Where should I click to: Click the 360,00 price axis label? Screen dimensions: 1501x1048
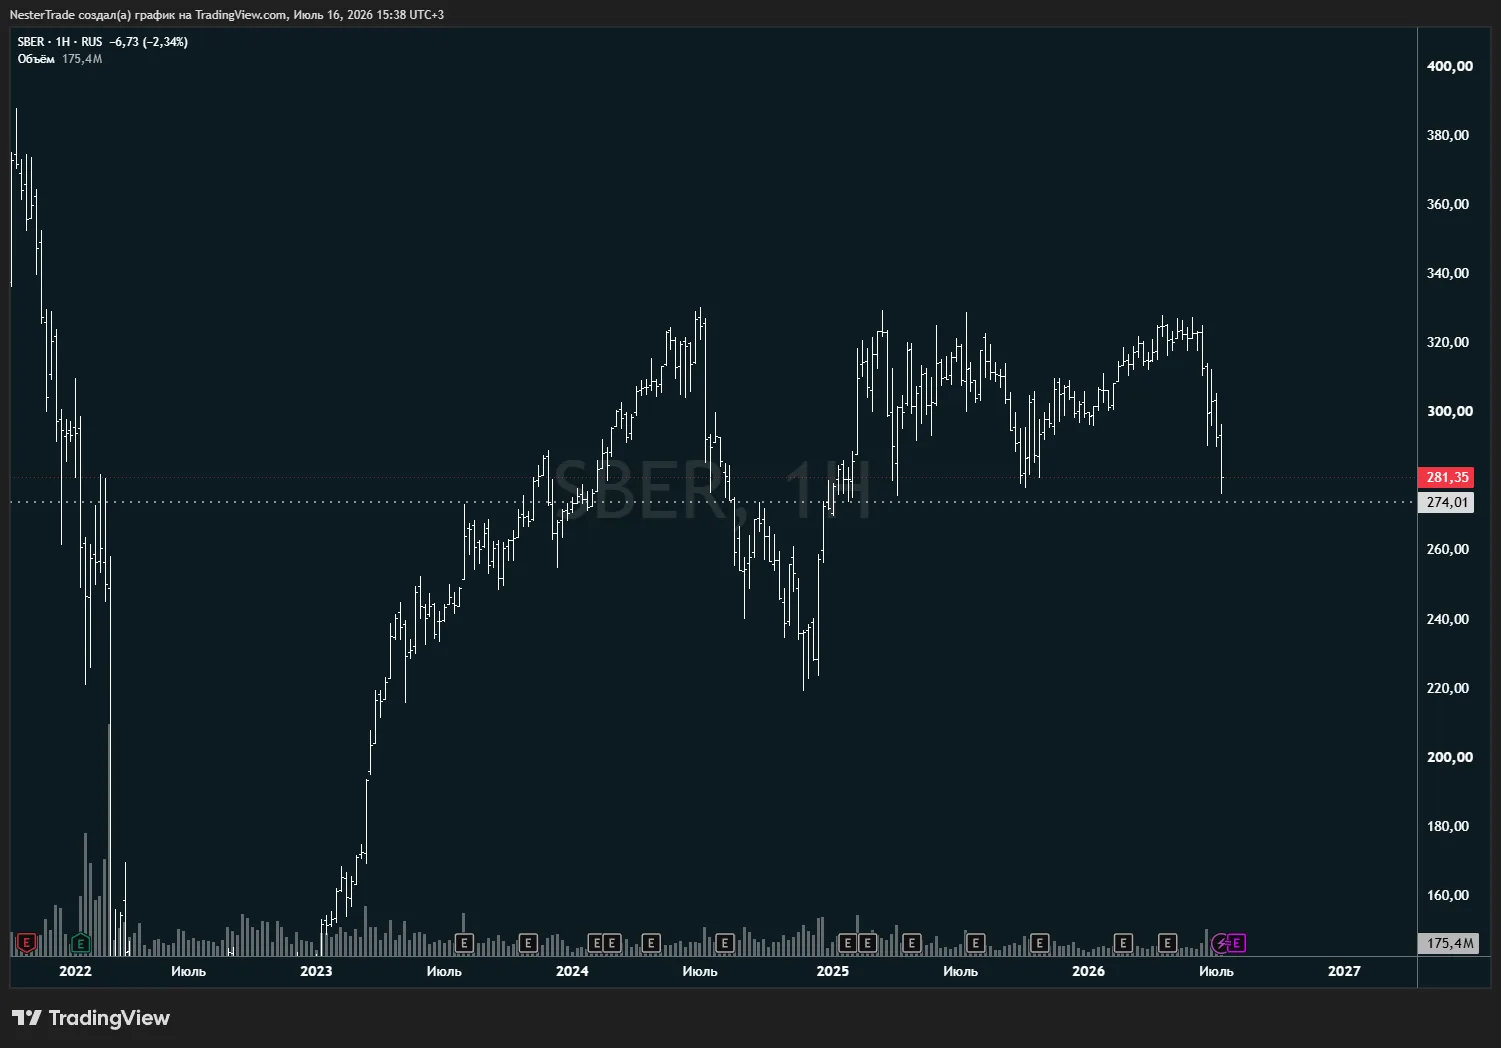1449,204
